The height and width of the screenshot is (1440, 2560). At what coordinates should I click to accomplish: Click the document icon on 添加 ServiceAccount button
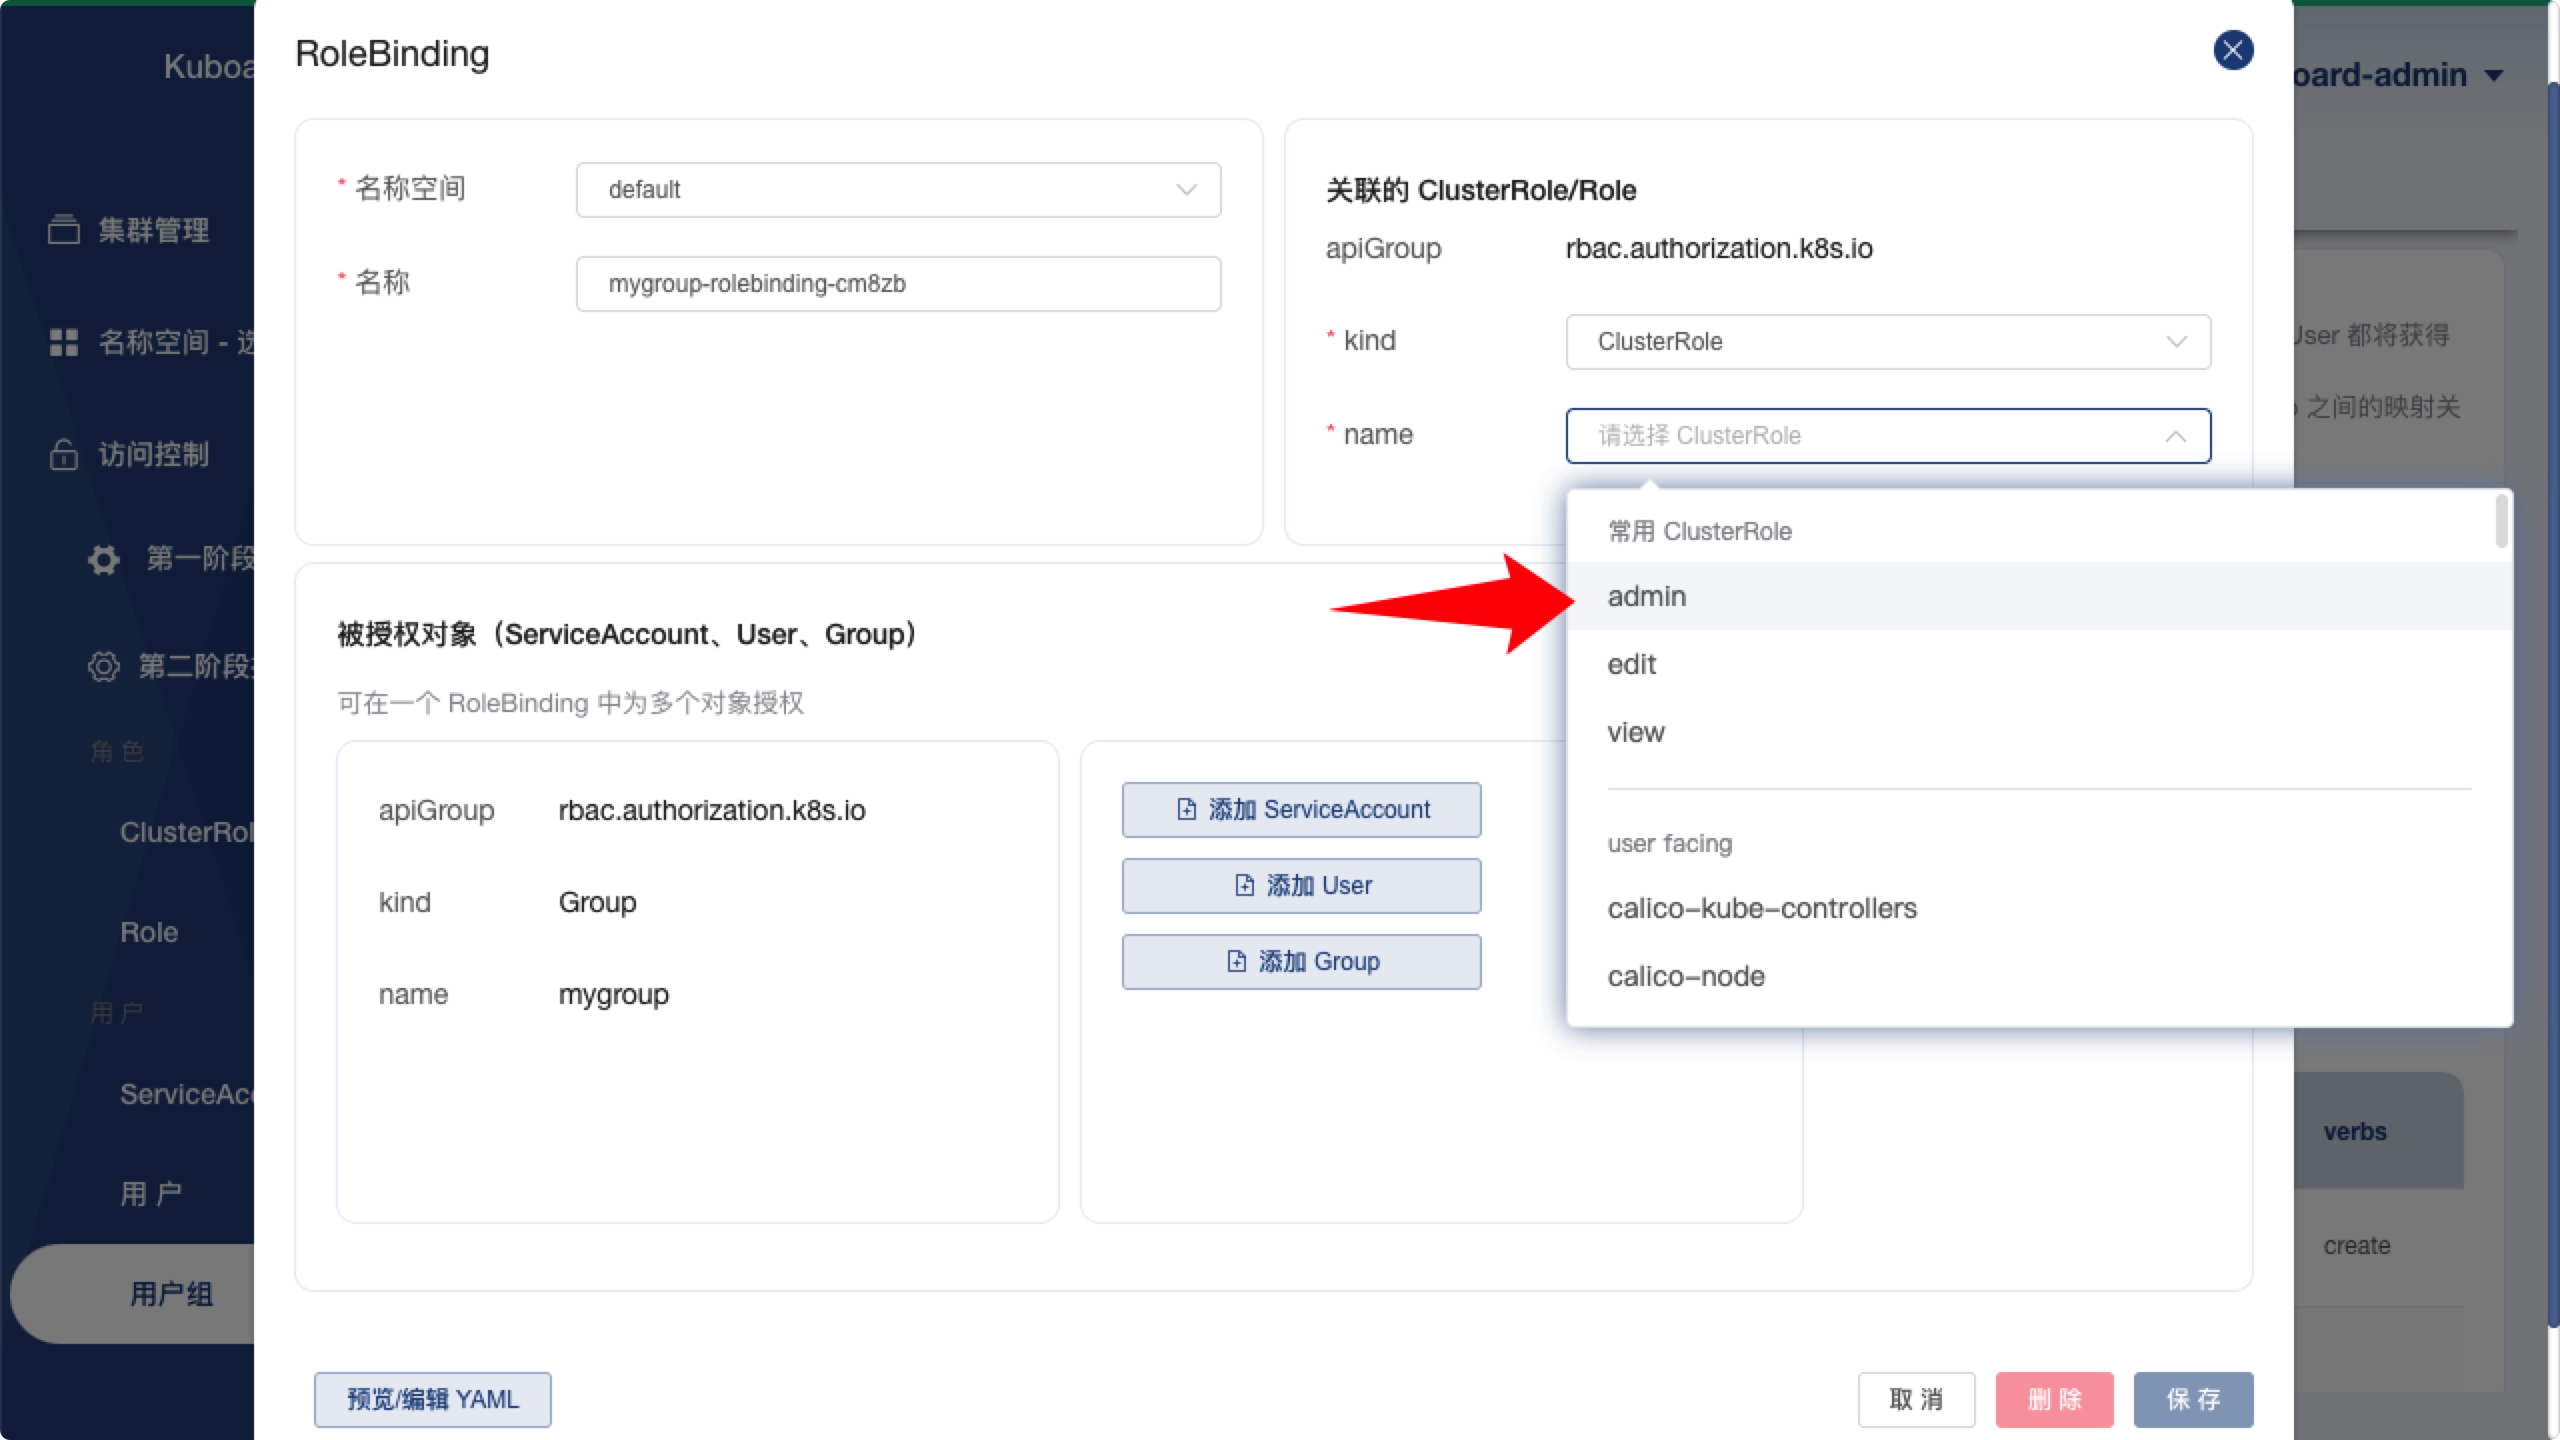click(x=1186, y=809)
